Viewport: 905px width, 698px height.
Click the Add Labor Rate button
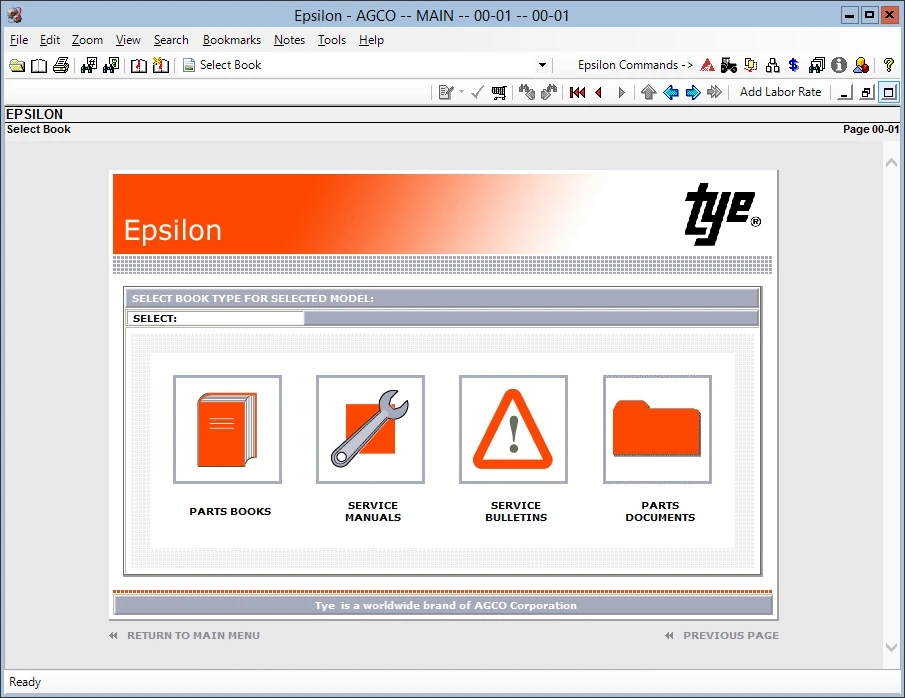coord(780,92)
